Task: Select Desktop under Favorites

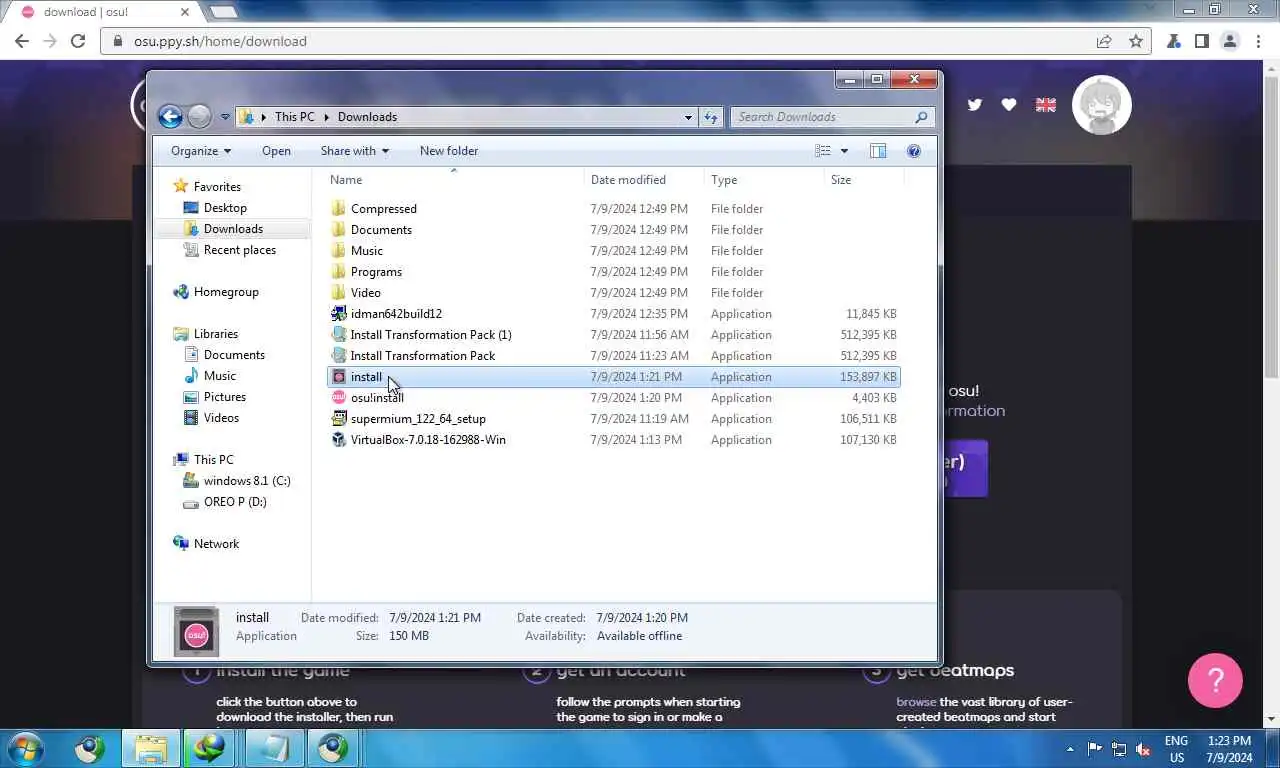Action: point(225,208)
